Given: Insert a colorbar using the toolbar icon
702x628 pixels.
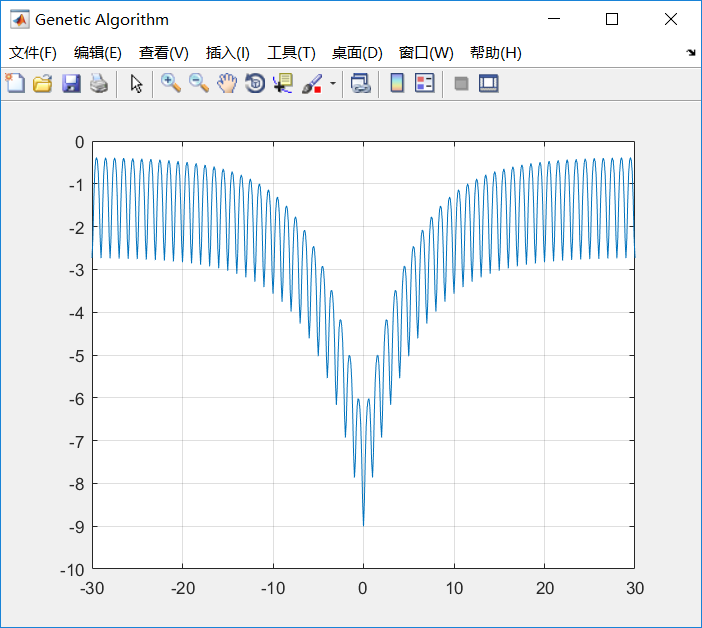Looking at the screenshot, I should coord(397,83).
